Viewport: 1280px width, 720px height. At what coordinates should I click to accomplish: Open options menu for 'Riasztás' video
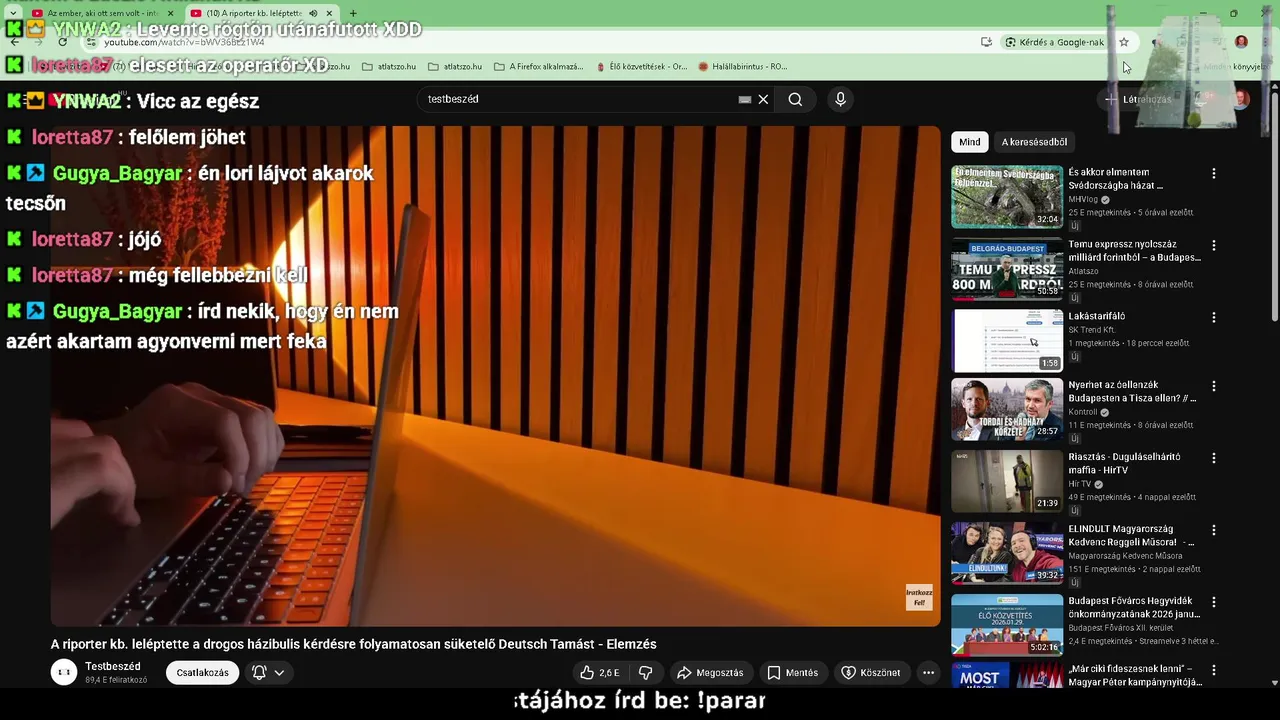click(x=1214, y=458)
